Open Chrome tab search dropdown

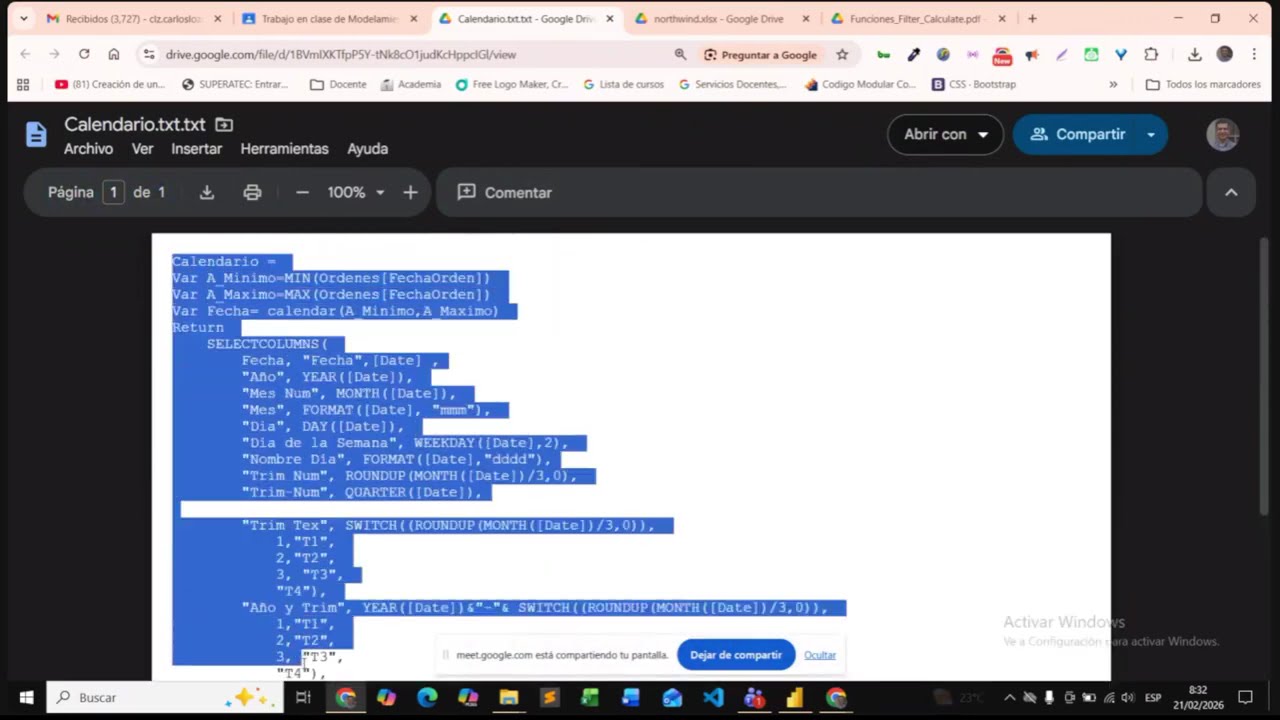point(23,18)
